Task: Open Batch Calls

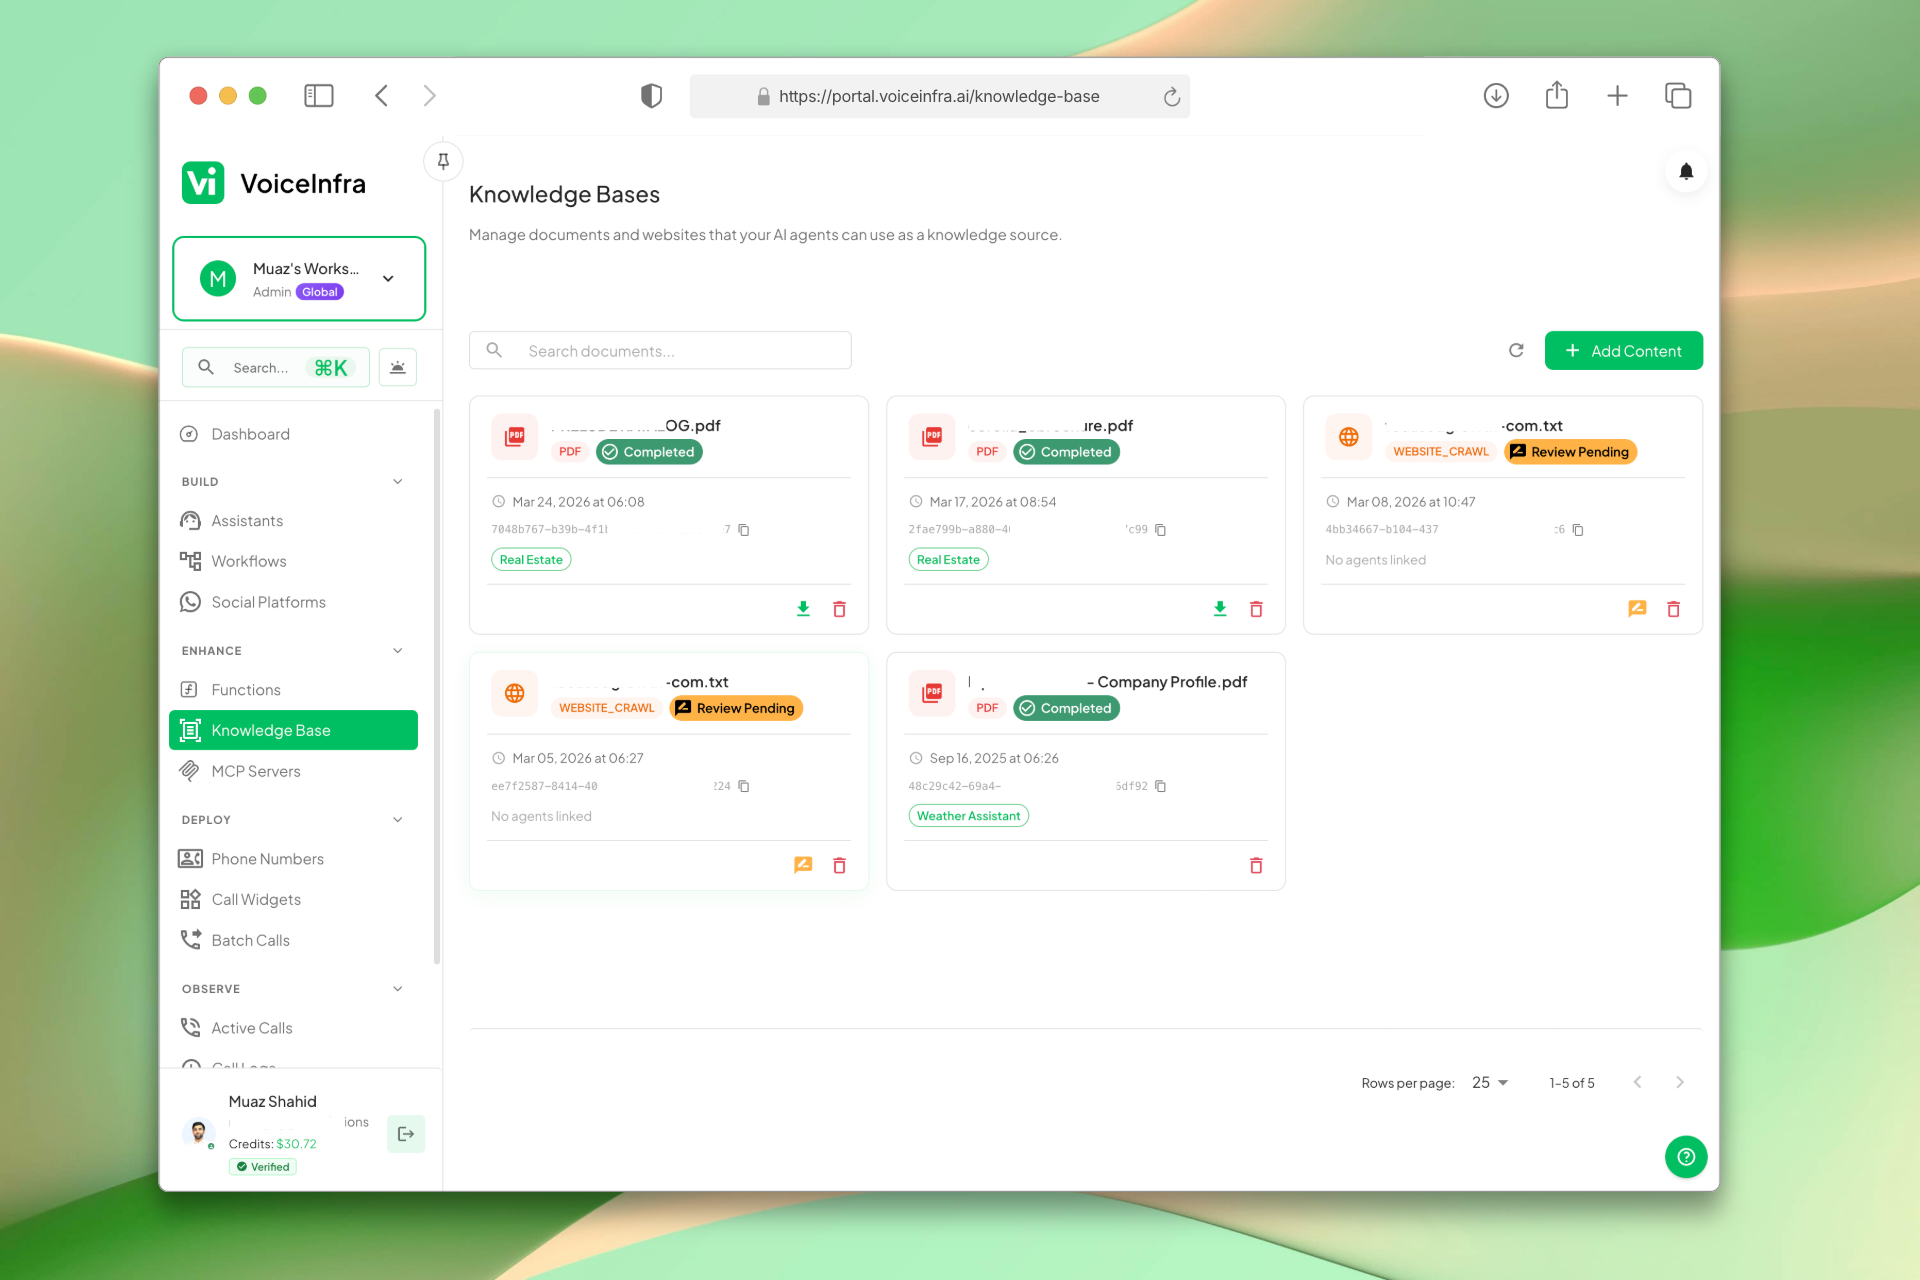Action: (294, 940)
